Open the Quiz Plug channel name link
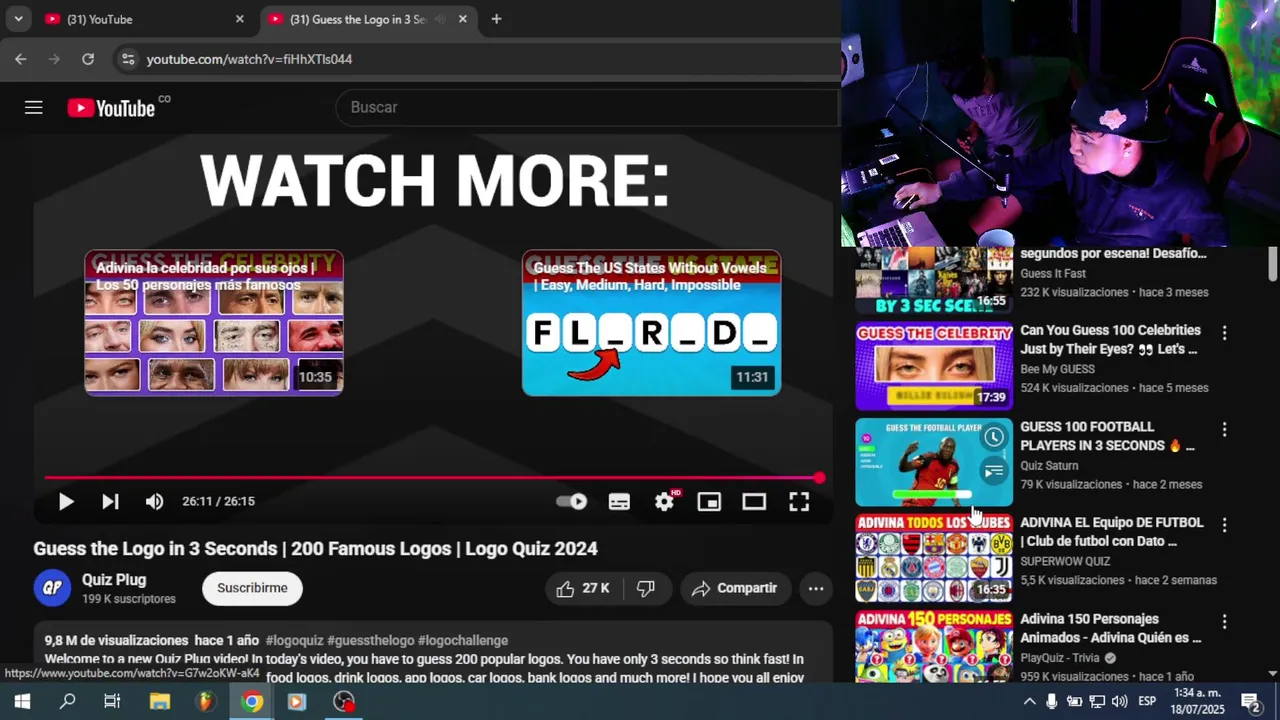This screenshot has width=1280, height=720. click(114, 580)
